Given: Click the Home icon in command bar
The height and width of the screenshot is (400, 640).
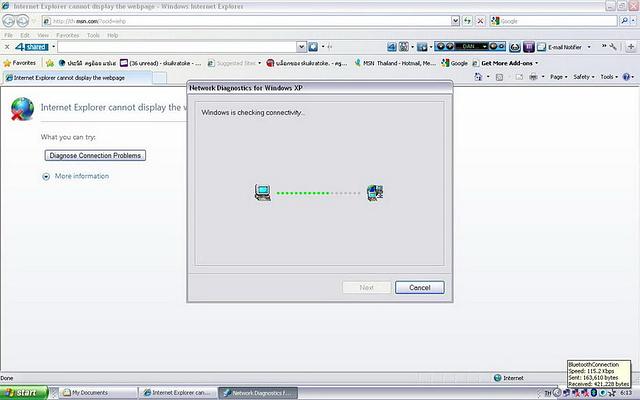Looking at the screenshot, I should (478, 77).
